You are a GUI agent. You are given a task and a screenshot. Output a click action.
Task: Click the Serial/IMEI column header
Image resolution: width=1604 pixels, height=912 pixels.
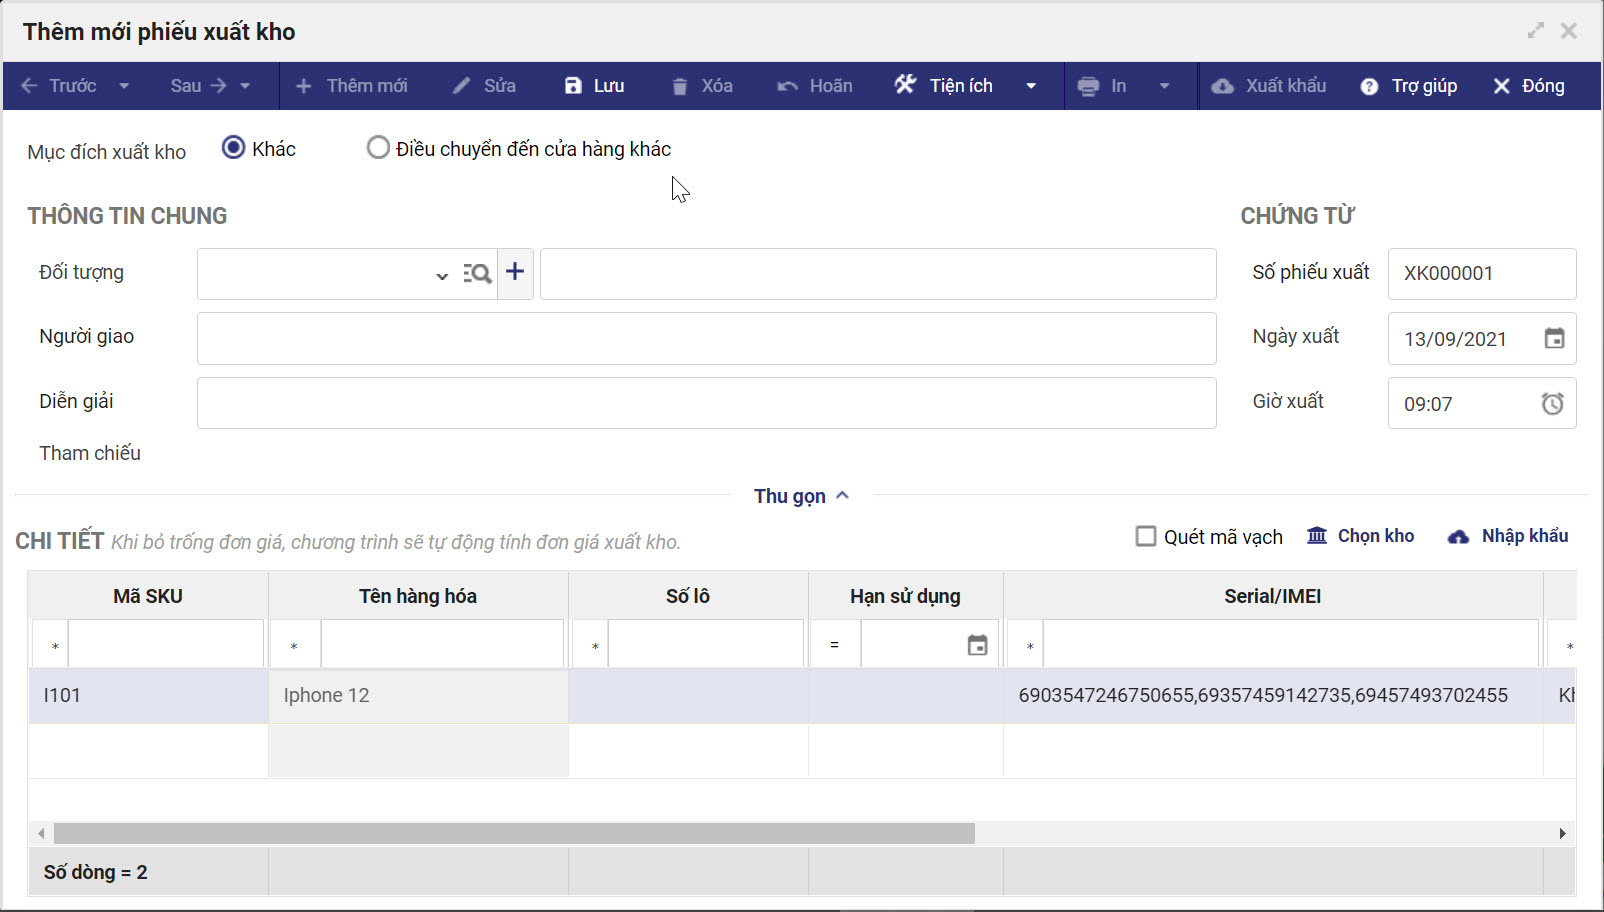click(x=1273, y=596)
